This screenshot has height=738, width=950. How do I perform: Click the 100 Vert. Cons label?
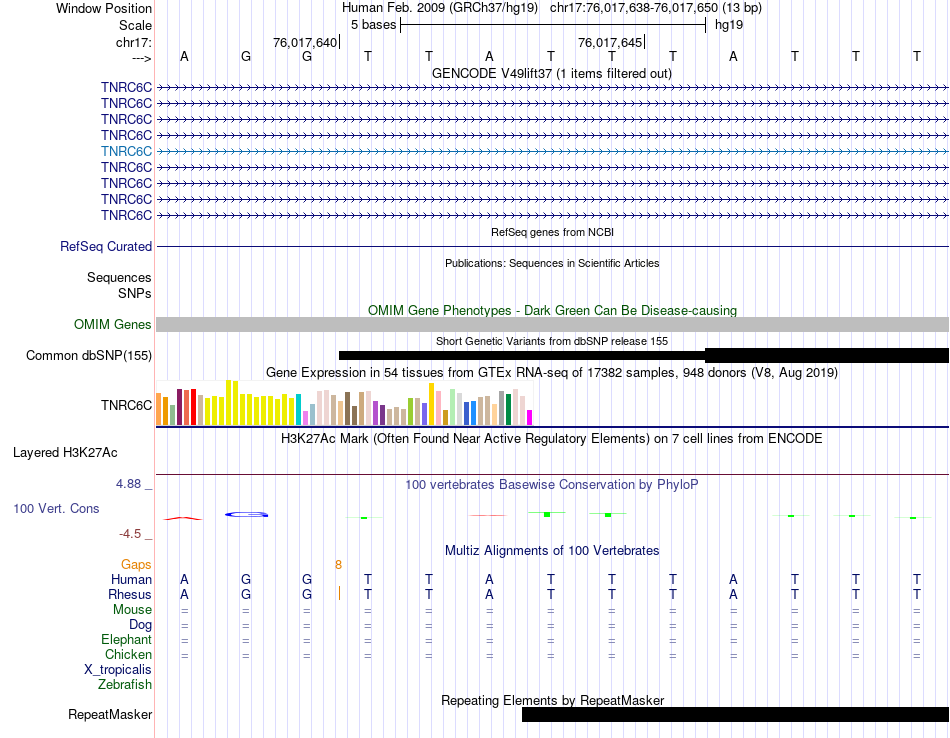[56, 508]
